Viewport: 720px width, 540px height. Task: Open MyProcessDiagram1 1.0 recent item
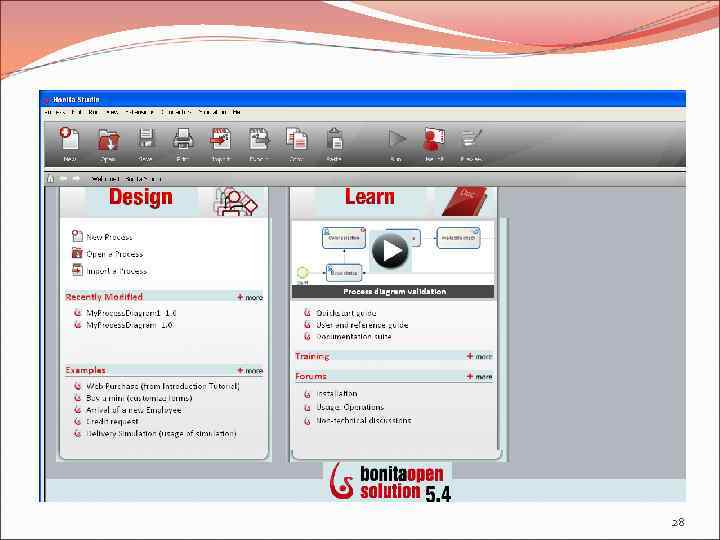click(x=131, y=313)
